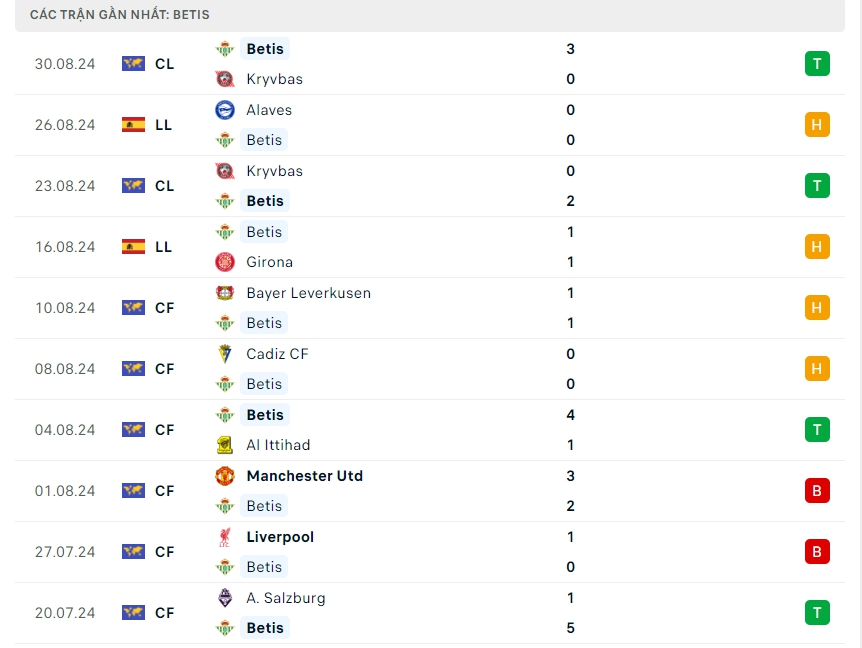Click the red B badge for the Manchester Utd match
The image size is (862, 648).
point(817,491)
